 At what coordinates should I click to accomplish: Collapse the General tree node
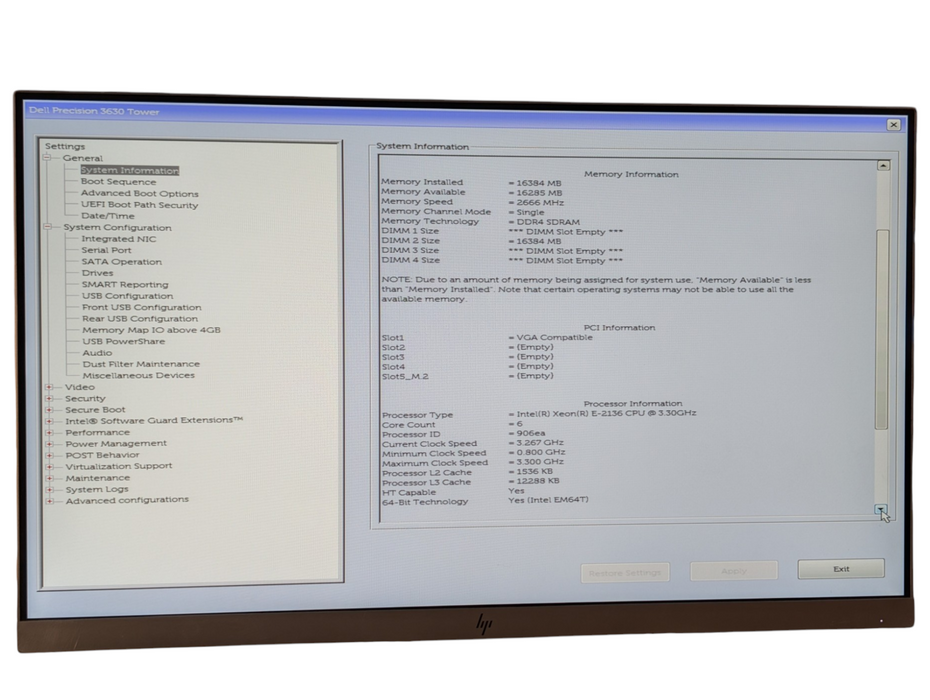tap(47, 158)
